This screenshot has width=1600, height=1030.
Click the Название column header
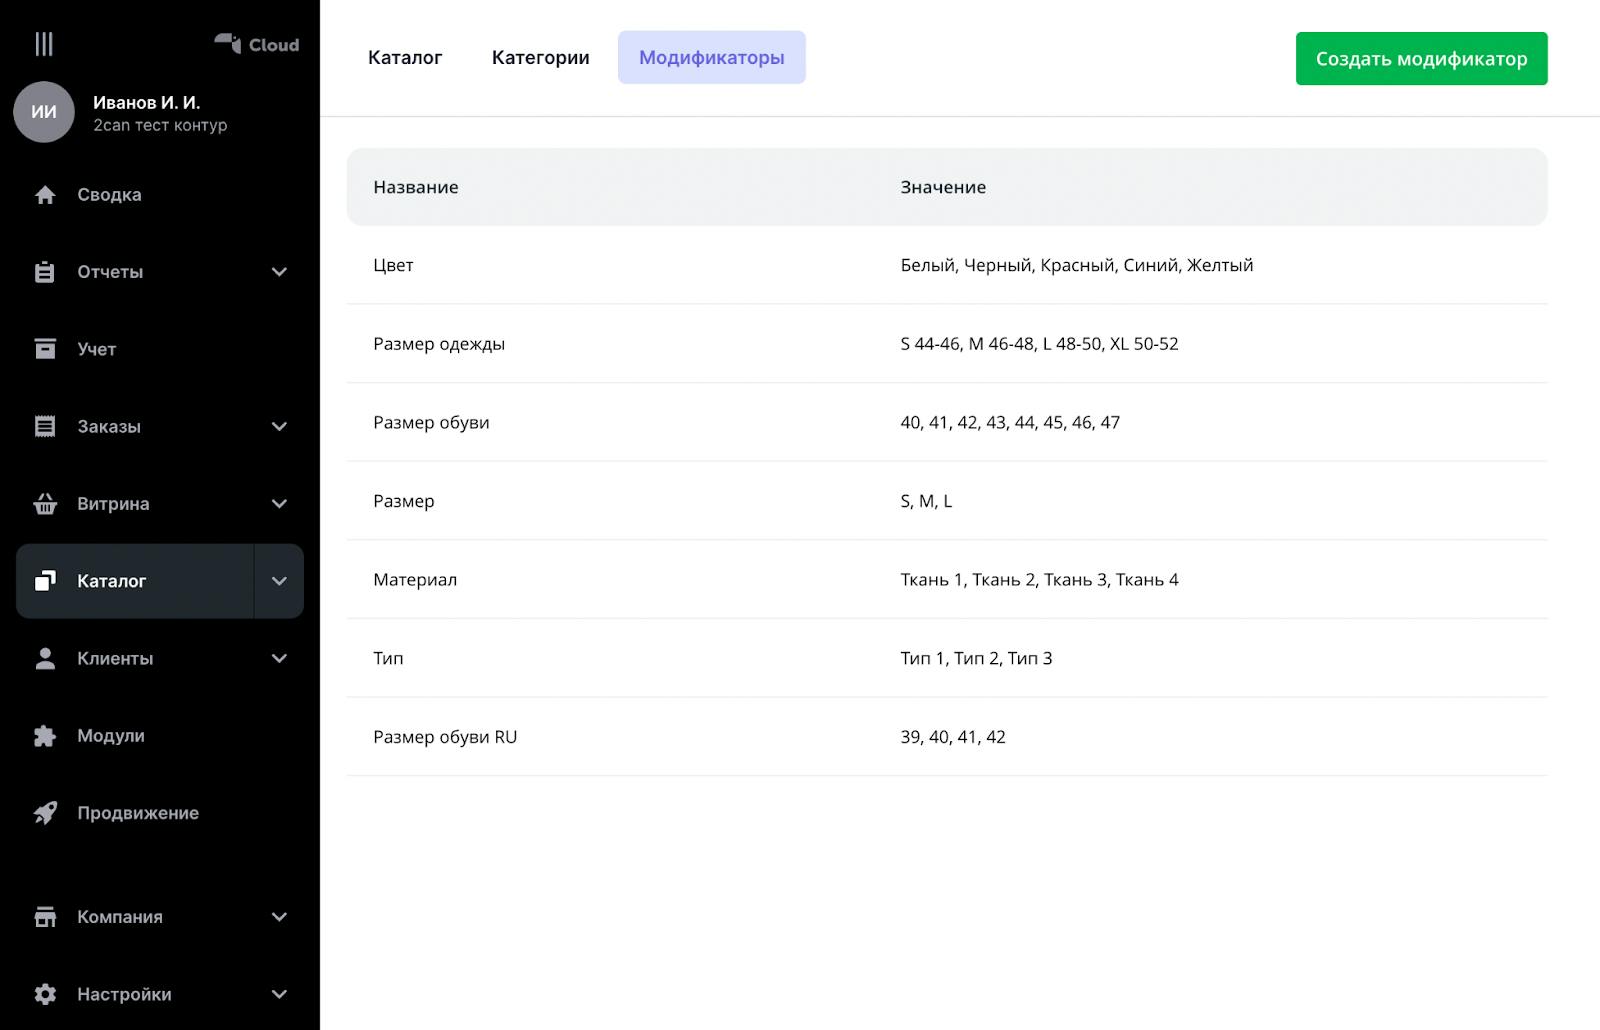coord(416,187)
